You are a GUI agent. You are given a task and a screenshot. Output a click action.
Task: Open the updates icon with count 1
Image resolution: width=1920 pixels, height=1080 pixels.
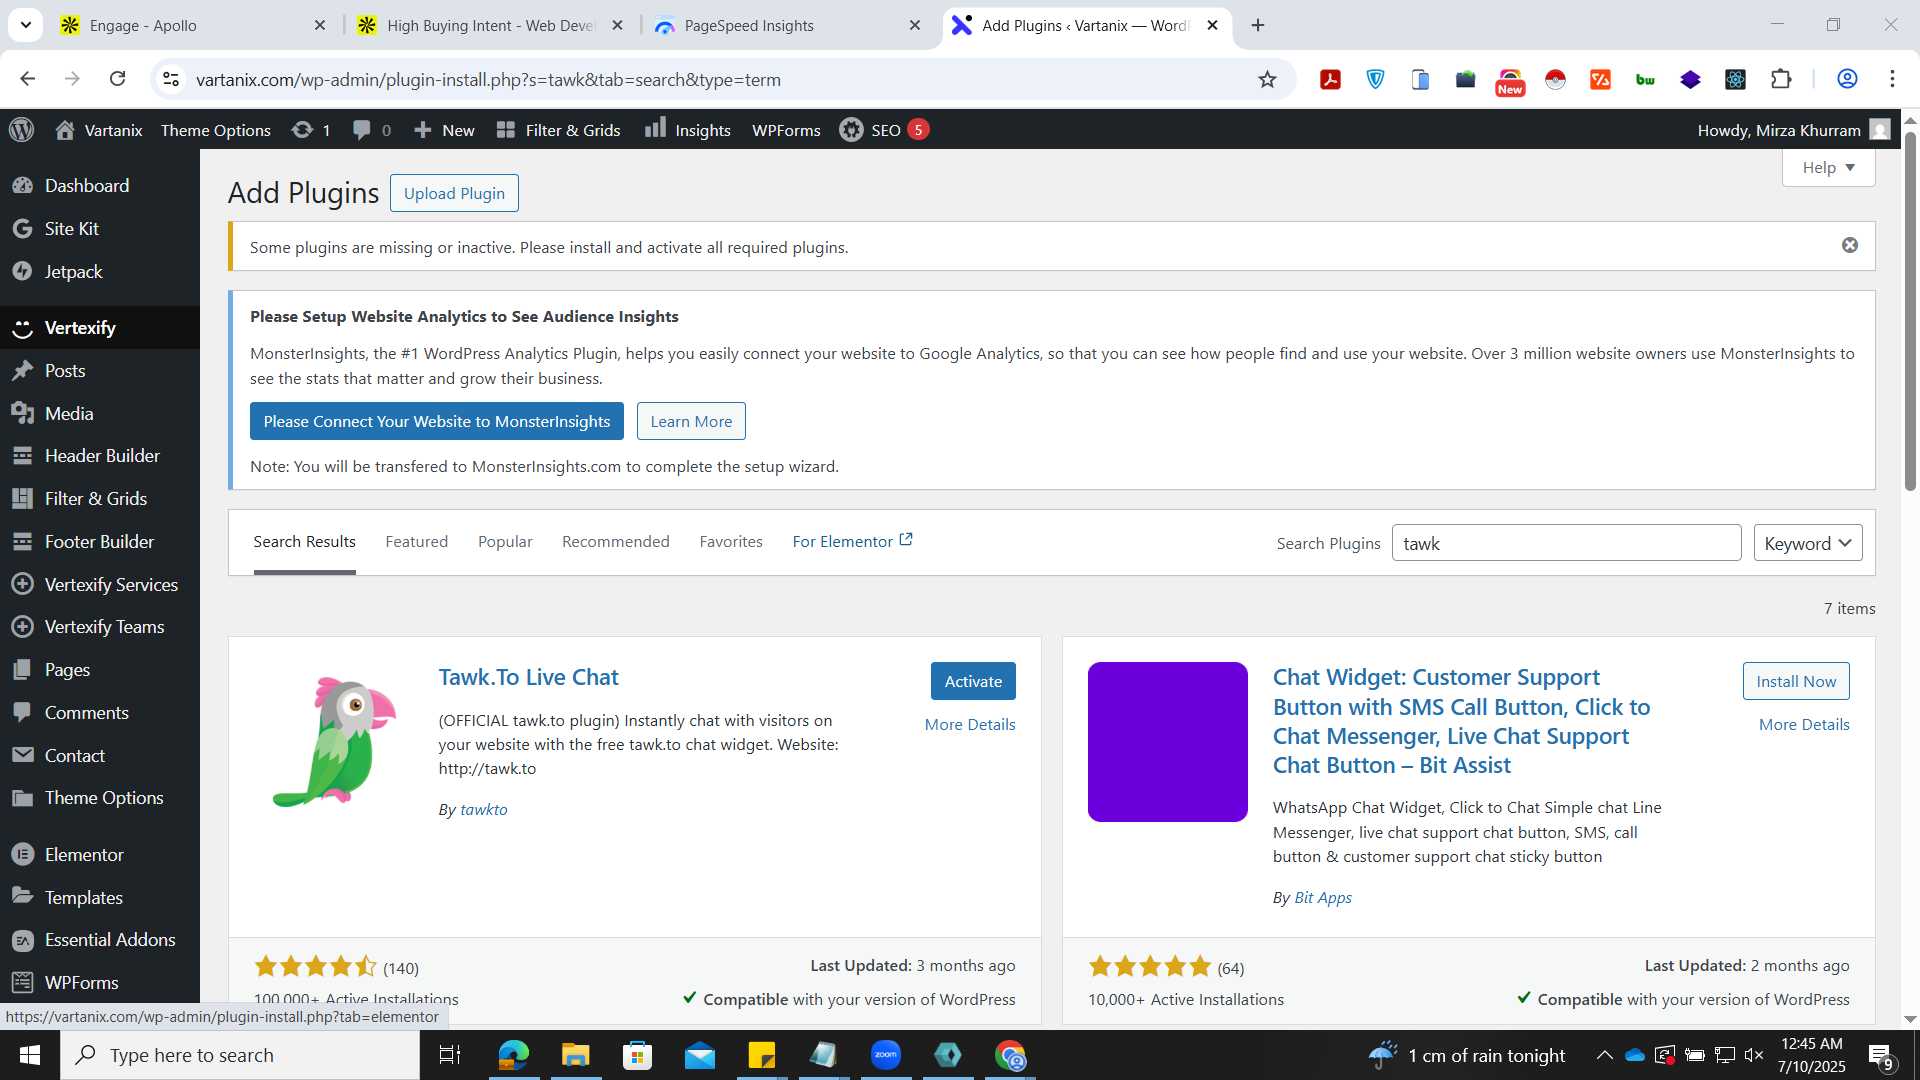311,130
